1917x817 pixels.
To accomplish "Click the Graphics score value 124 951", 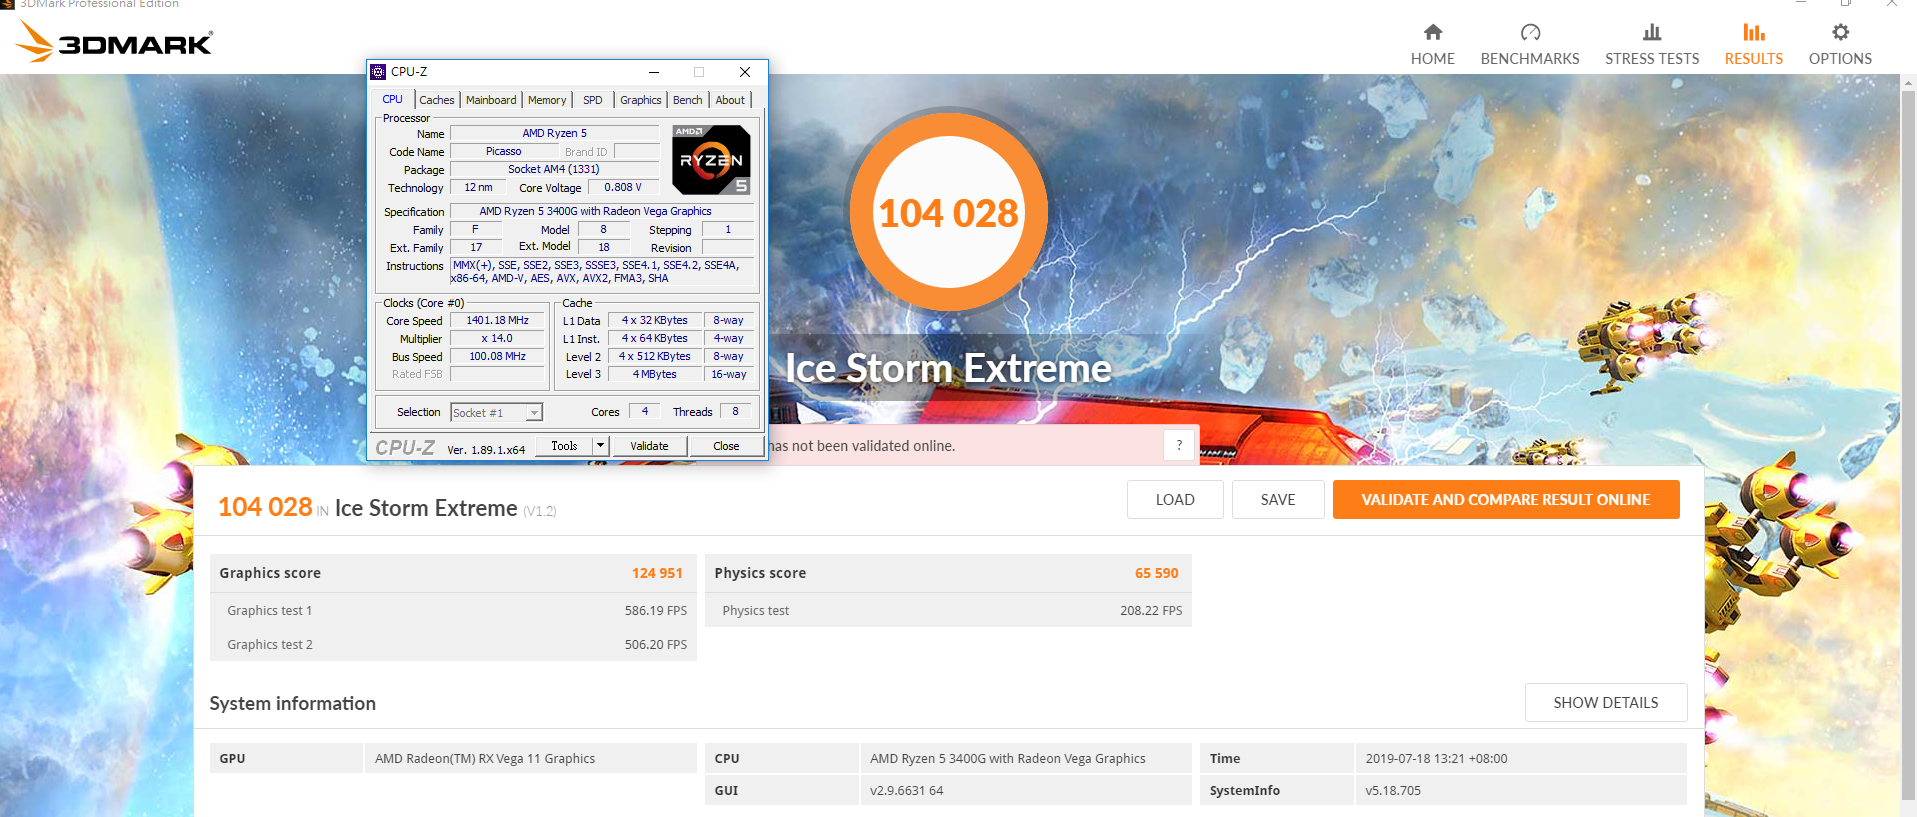I will [657, 573].
